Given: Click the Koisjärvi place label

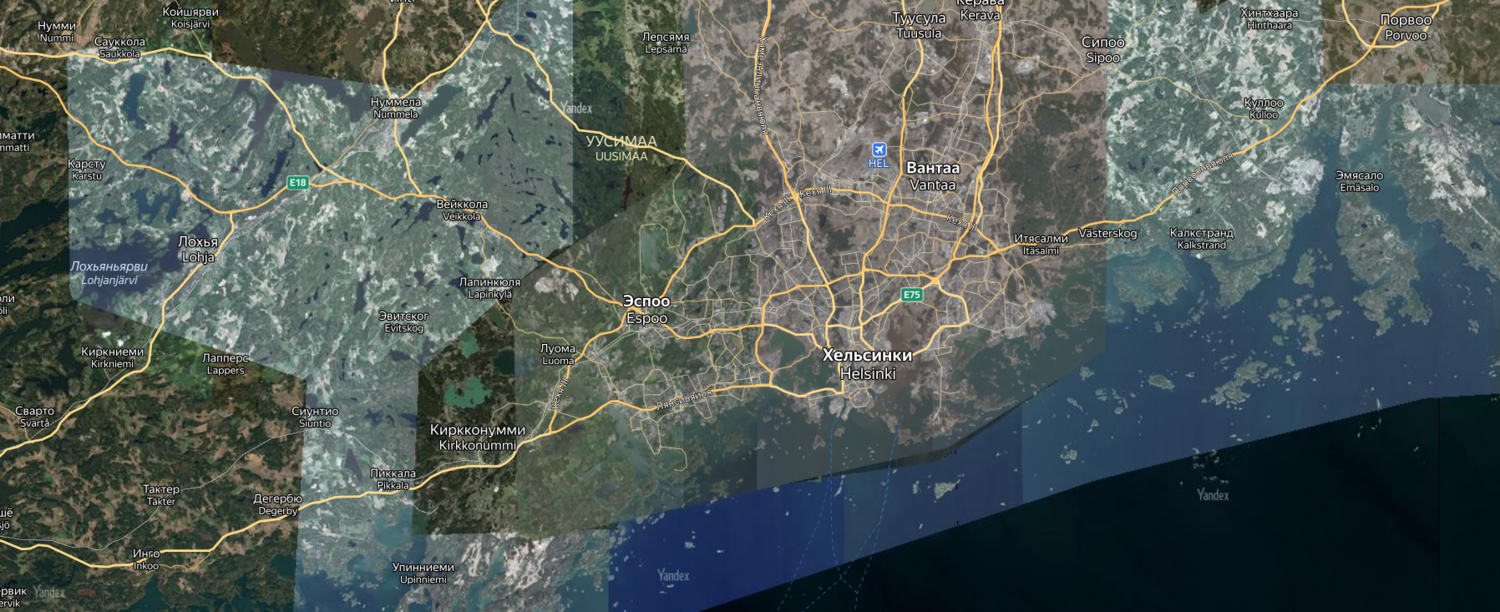Looking at the screenshot, I should [x=190, y=18].
